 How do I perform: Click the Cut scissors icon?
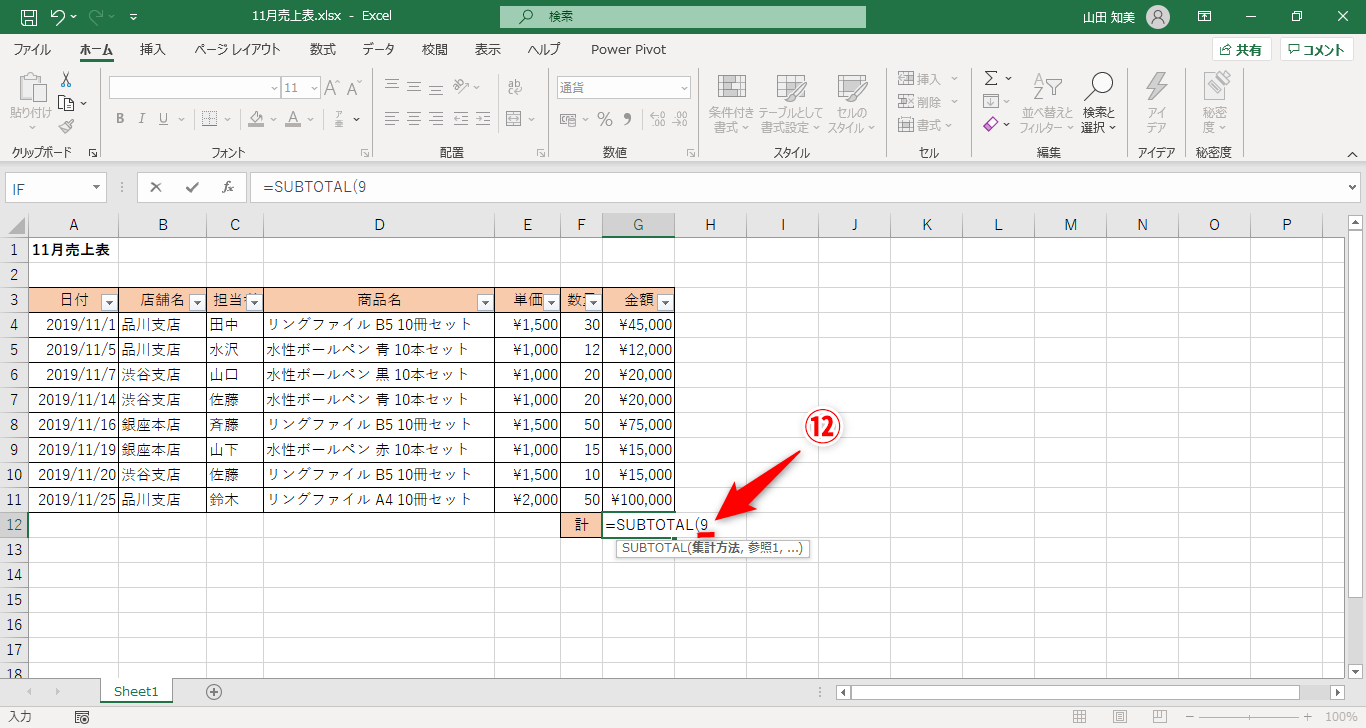point(66,80)
